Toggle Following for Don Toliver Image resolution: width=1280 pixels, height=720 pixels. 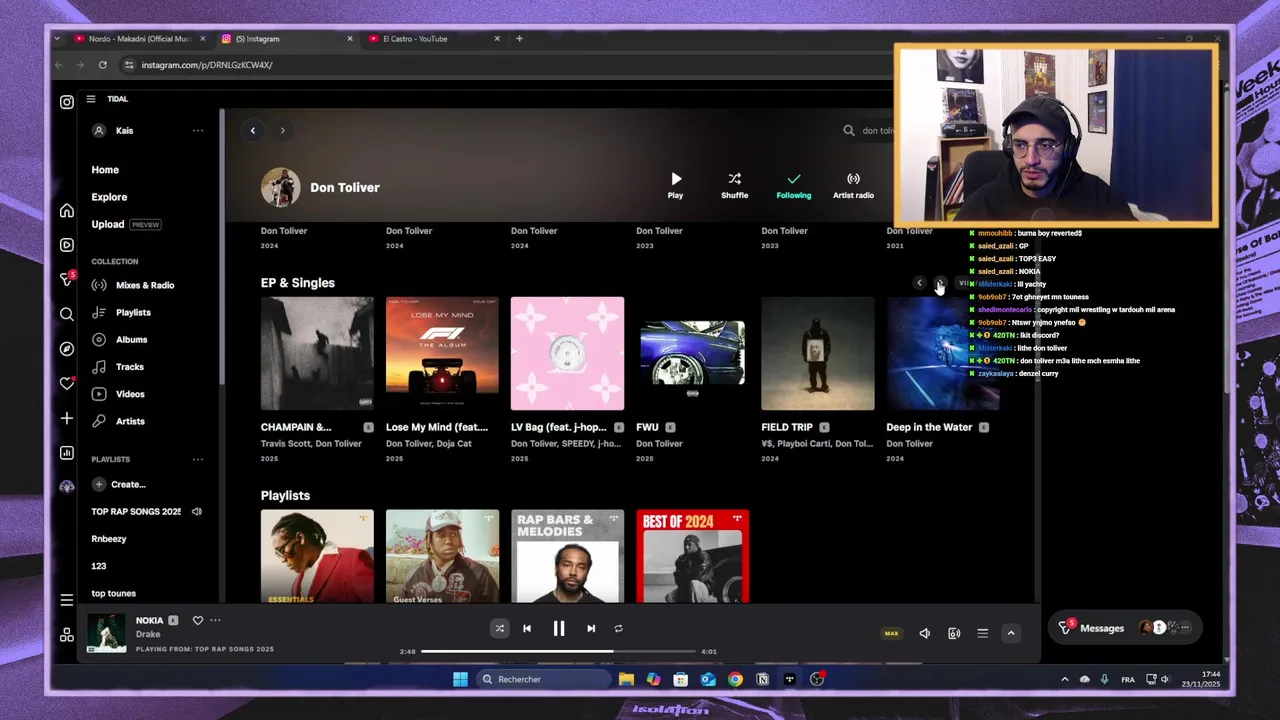794,185
